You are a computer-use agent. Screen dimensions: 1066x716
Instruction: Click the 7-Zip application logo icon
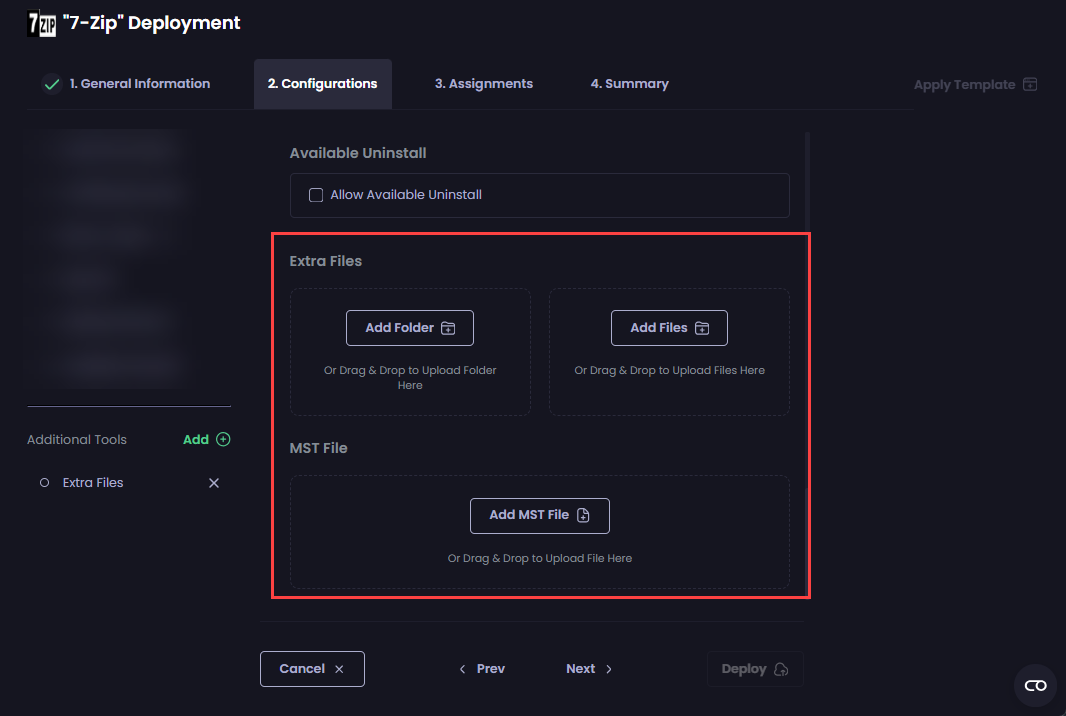click(x=41, y=23)
